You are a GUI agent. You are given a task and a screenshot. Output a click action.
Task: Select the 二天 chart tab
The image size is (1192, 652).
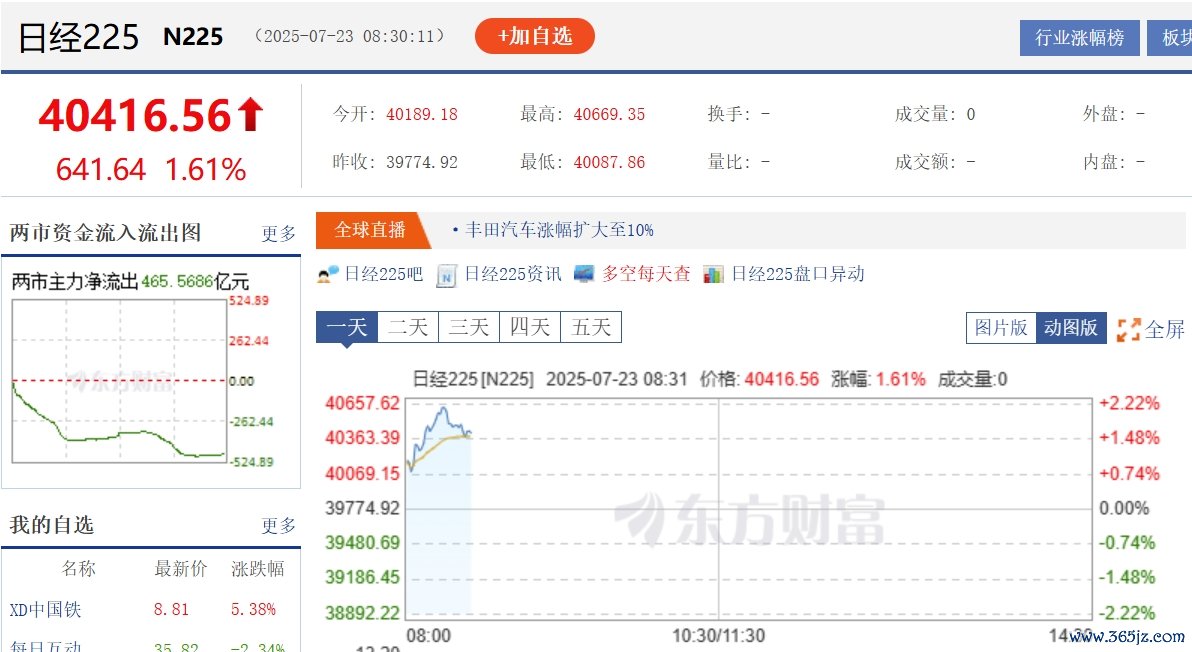408,328
